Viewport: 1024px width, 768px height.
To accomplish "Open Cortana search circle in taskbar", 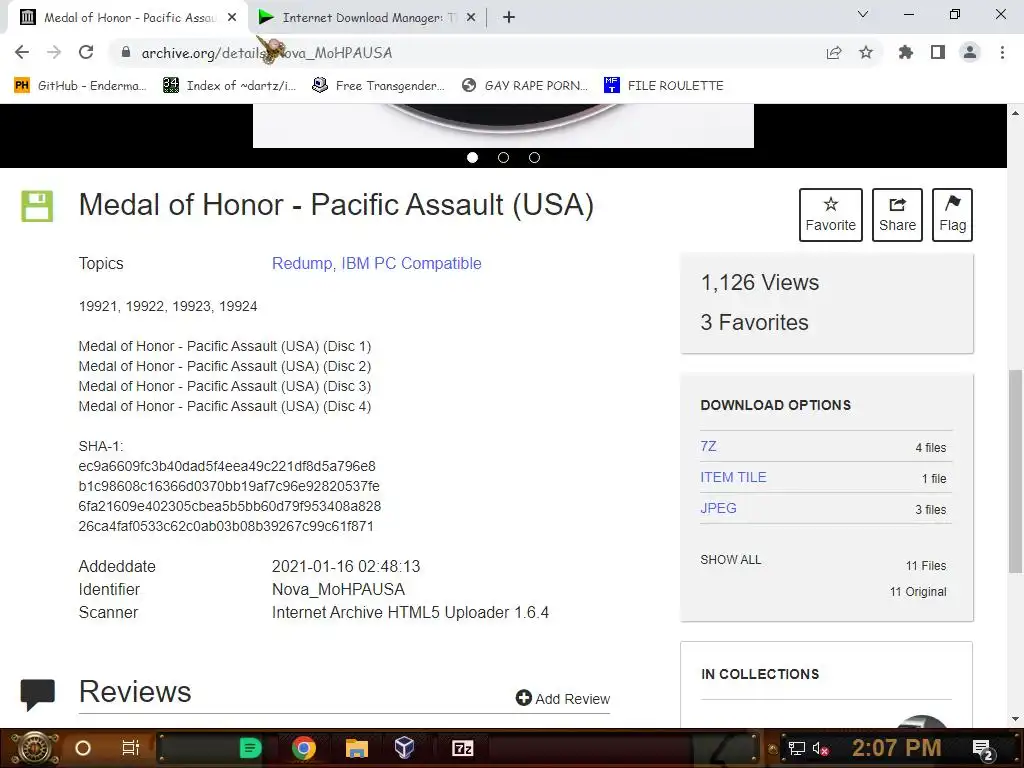I will (83, 748).
